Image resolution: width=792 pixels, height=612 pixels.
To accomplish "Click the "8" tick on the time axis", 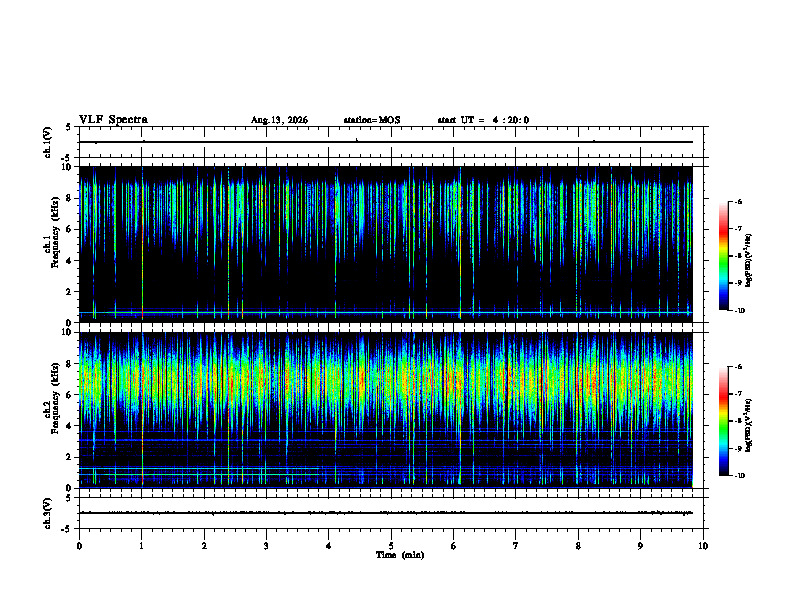I will (578, 546).
